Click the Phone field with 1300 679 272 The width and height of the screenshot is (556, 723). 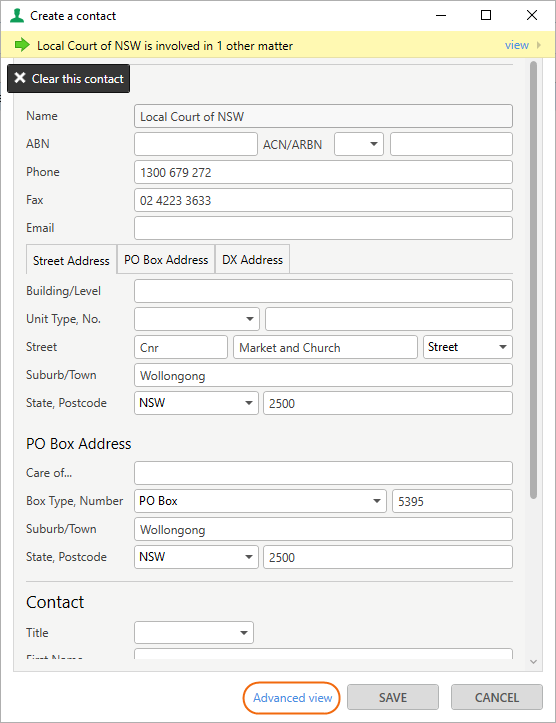pos(323,172)
